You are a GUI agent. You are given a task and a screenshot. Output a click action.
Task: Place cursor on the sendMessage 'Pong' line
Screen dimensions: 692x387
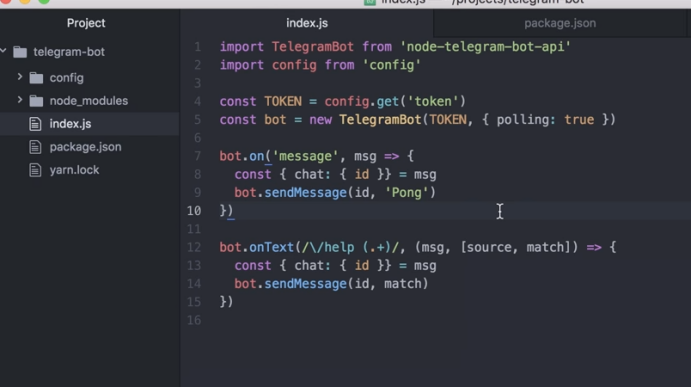[x=335, y=193]
